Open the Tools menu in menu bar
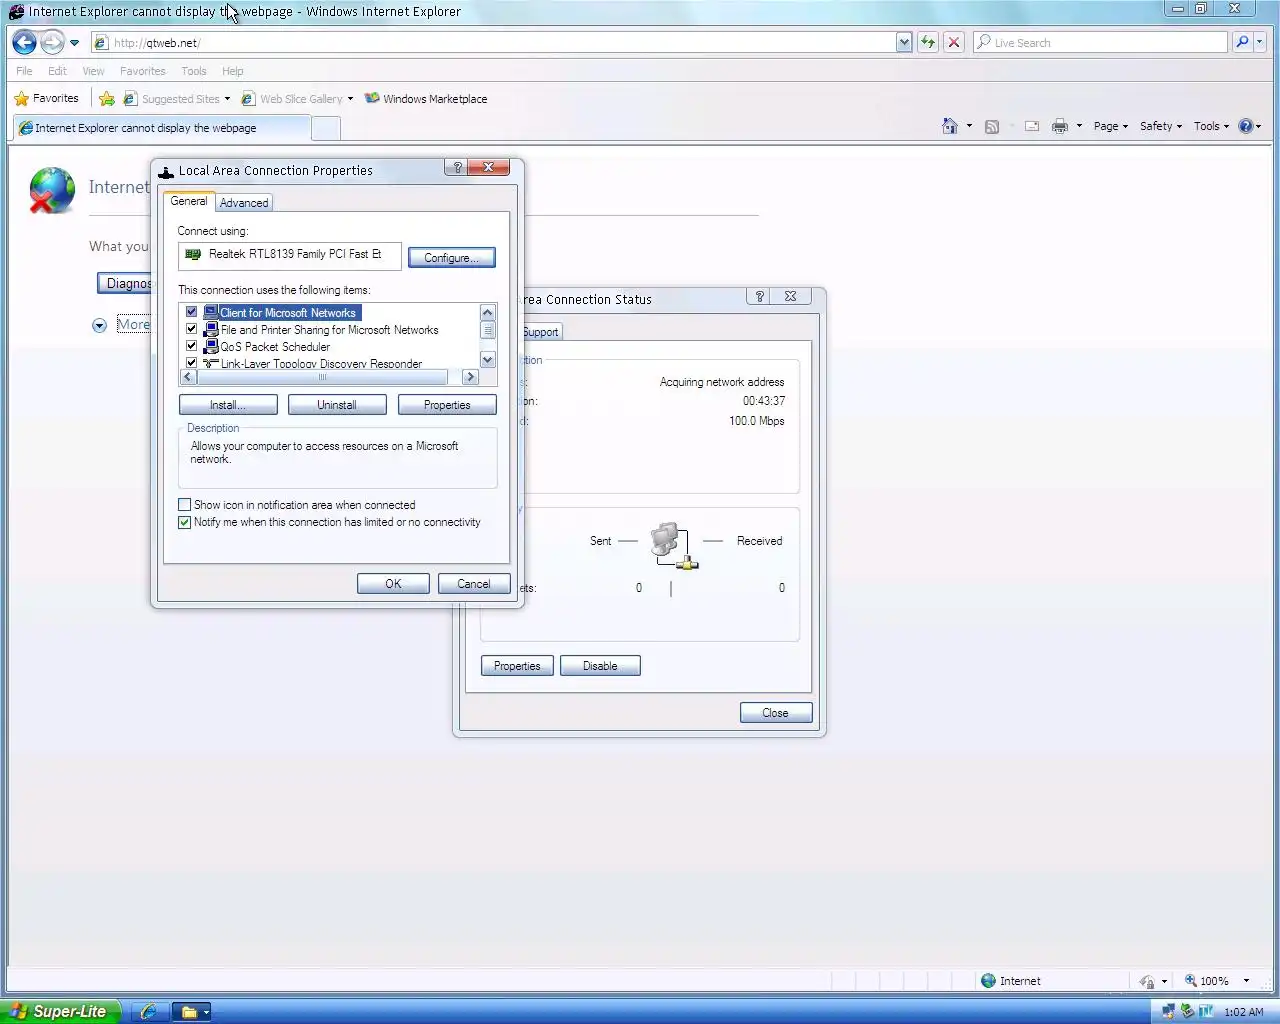This screenshot has width=1280, height=1024. (x=194, y=71)
